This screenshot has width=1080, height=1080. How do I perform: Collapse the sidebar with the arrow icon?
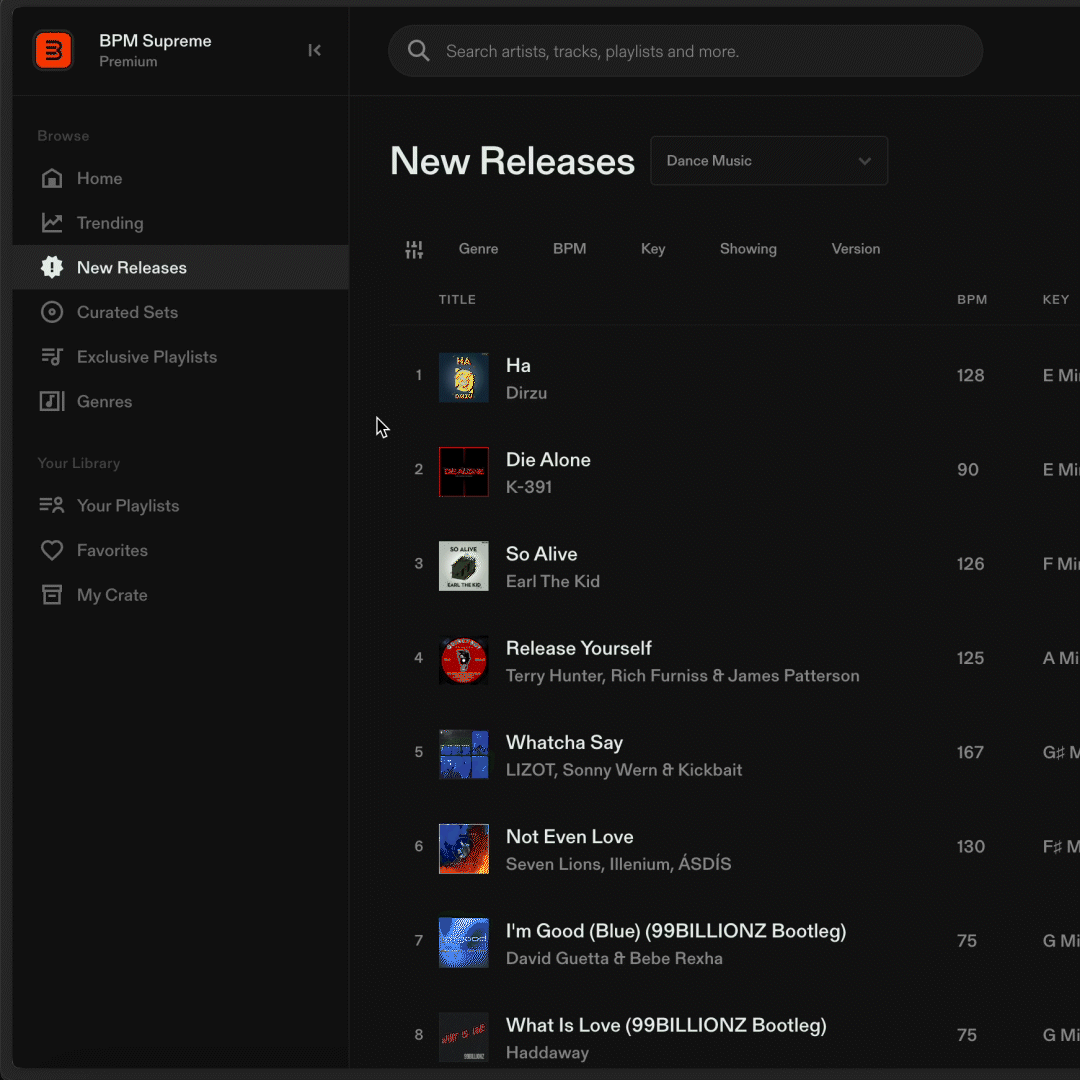pos(314,50)
